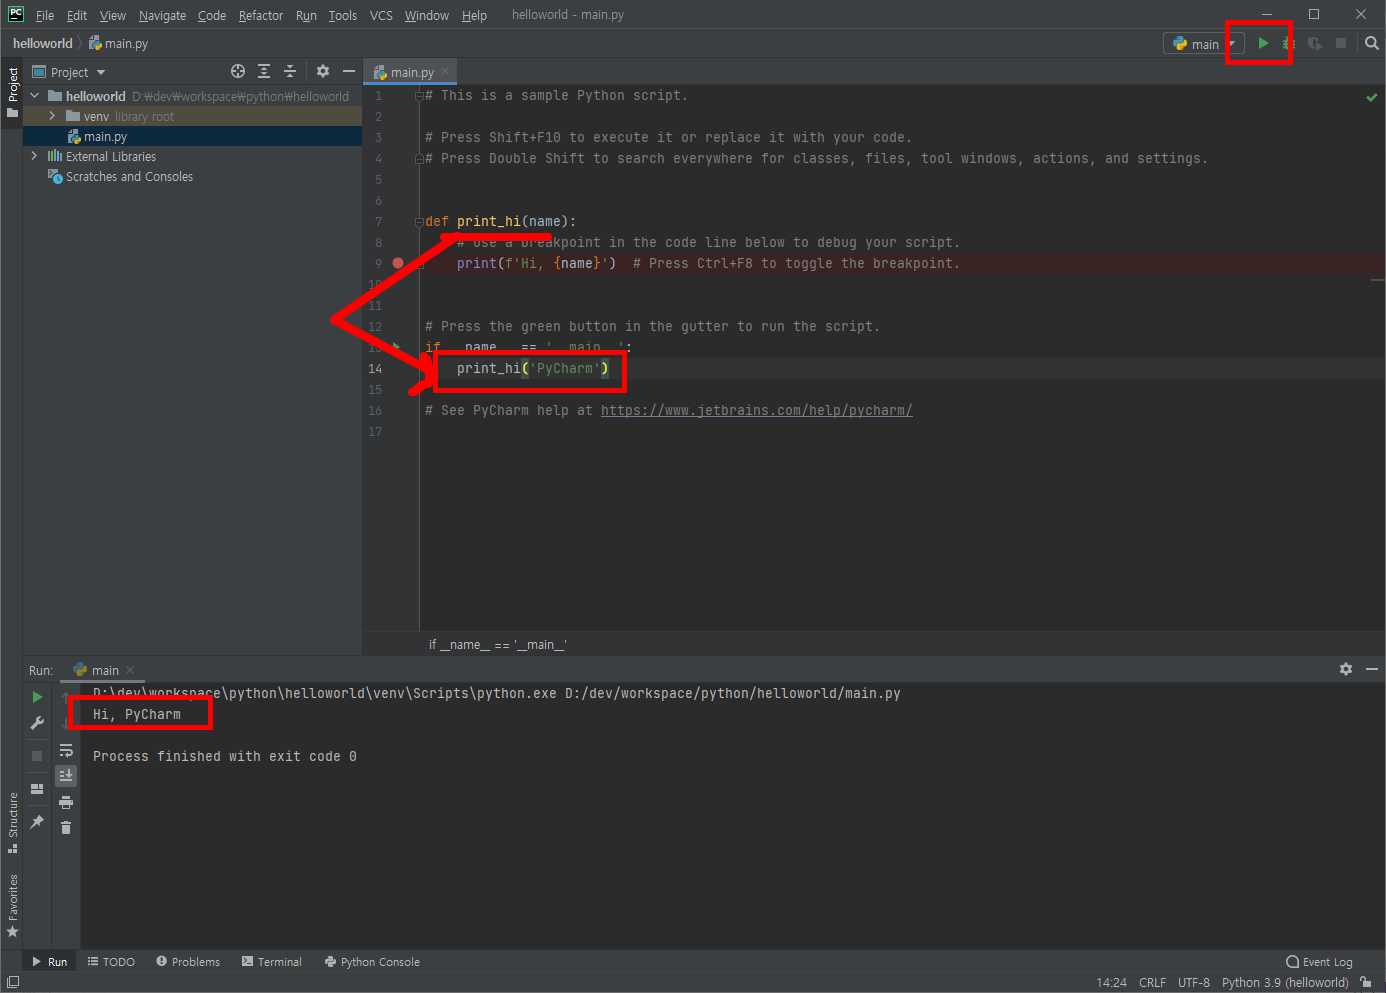Expand External Libraries node
This screenshot has height=993, width=1386.
(x=35, y=156)
